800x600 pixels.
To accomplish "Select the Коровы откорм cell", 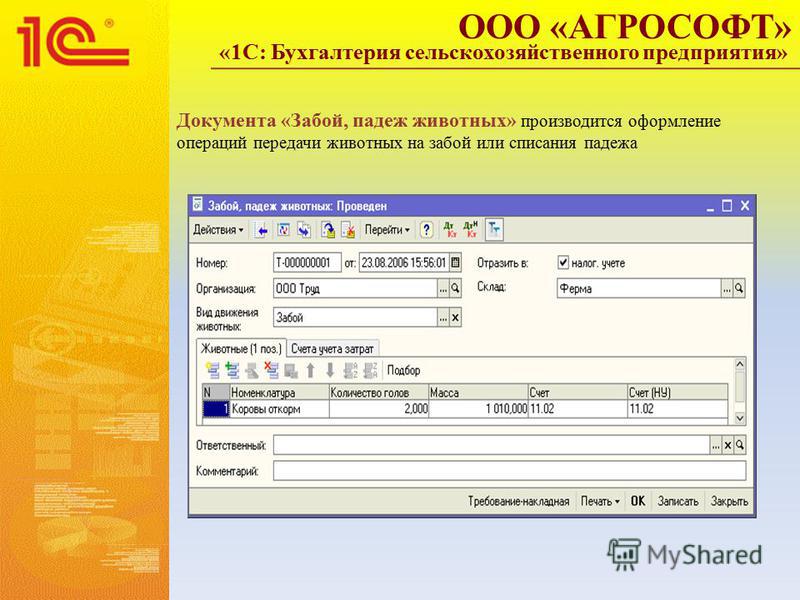I will [279, 409].
